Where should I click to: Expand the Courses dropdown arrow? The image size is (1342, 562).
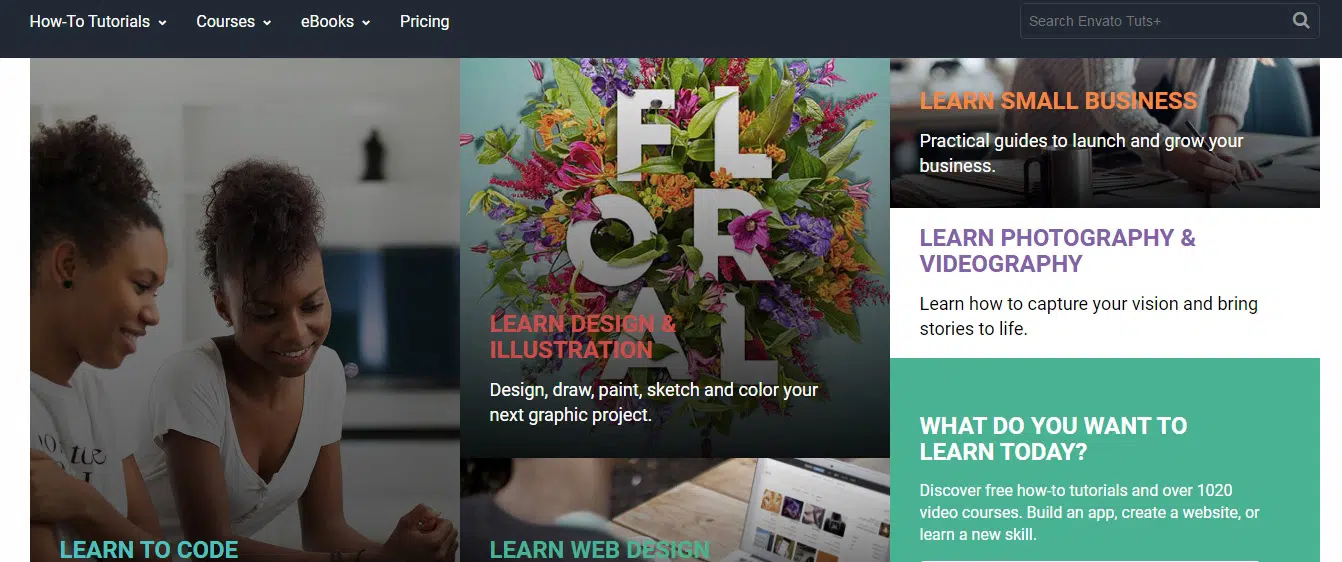coord(267,23)
